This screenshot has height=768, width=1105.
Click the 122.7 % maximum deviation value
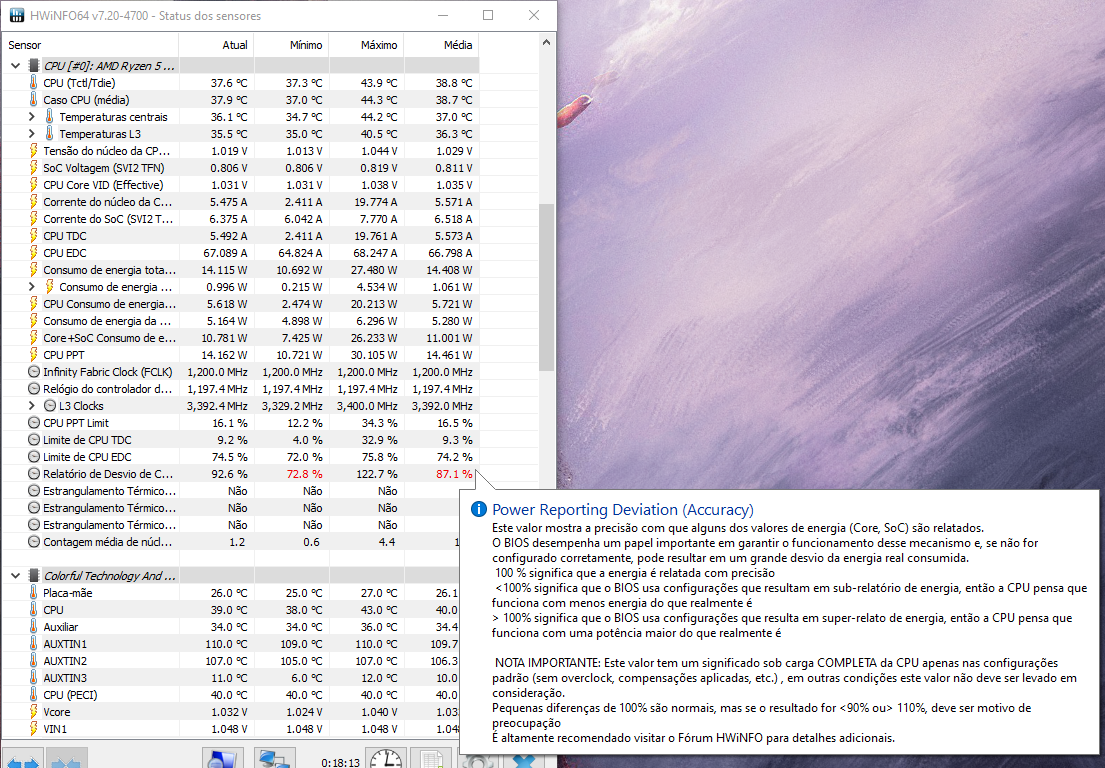pos(376,474)
